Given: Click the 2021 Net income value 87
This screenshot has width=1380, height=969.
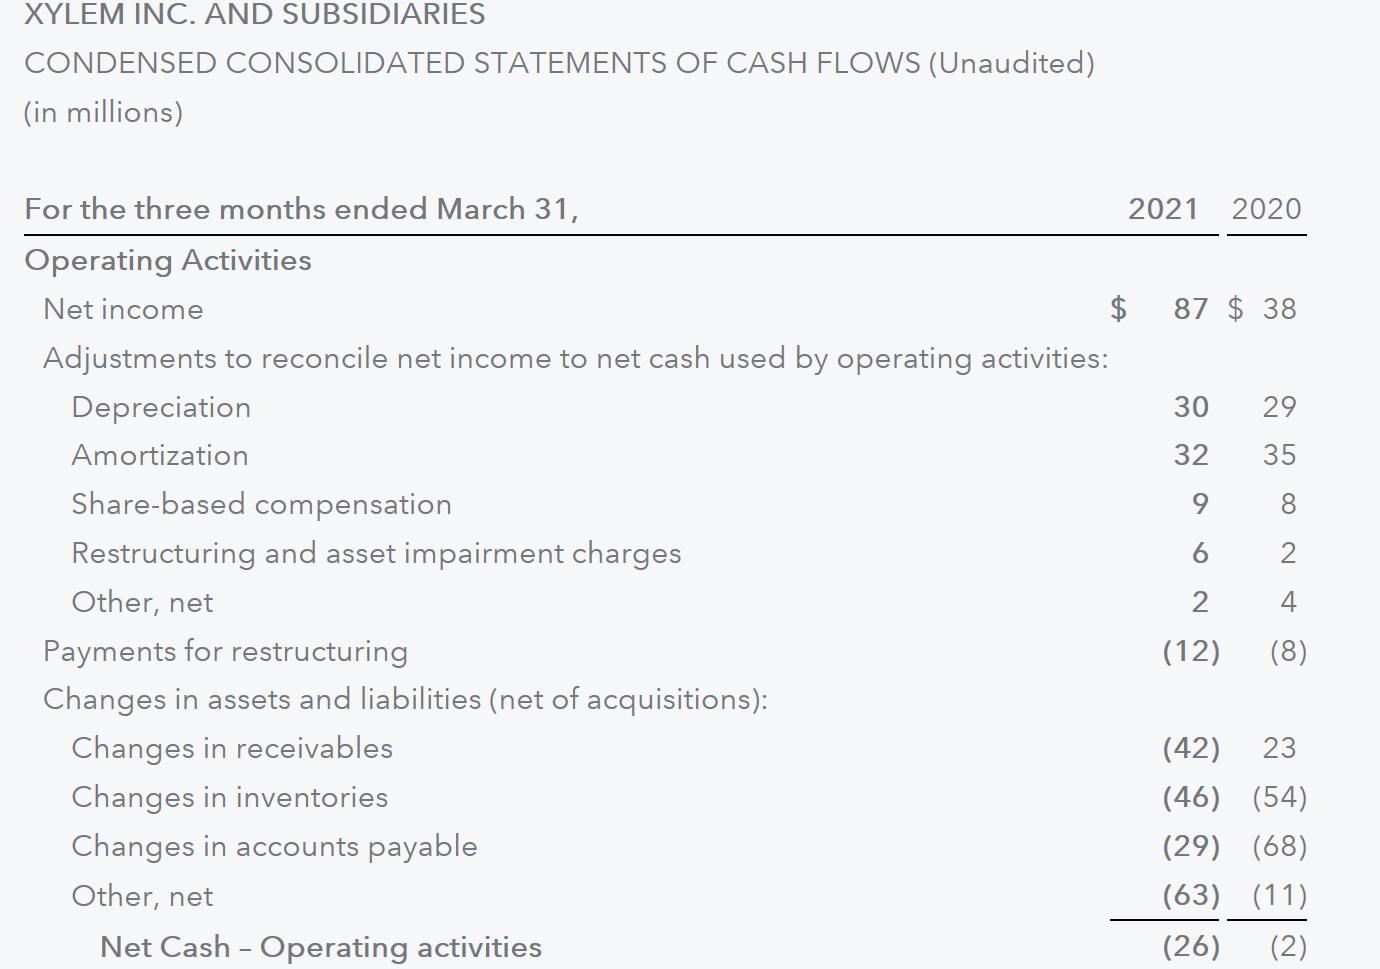Looking at the screenshot, I should [x=1190, y=309].
